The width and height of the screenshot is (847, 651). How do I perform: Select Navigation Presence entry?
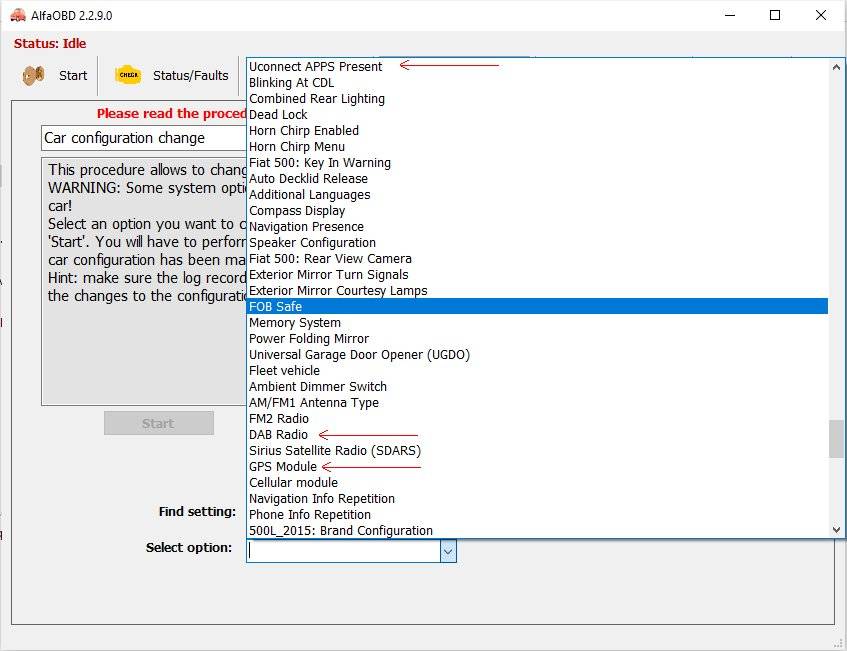(x=537, y=227)
